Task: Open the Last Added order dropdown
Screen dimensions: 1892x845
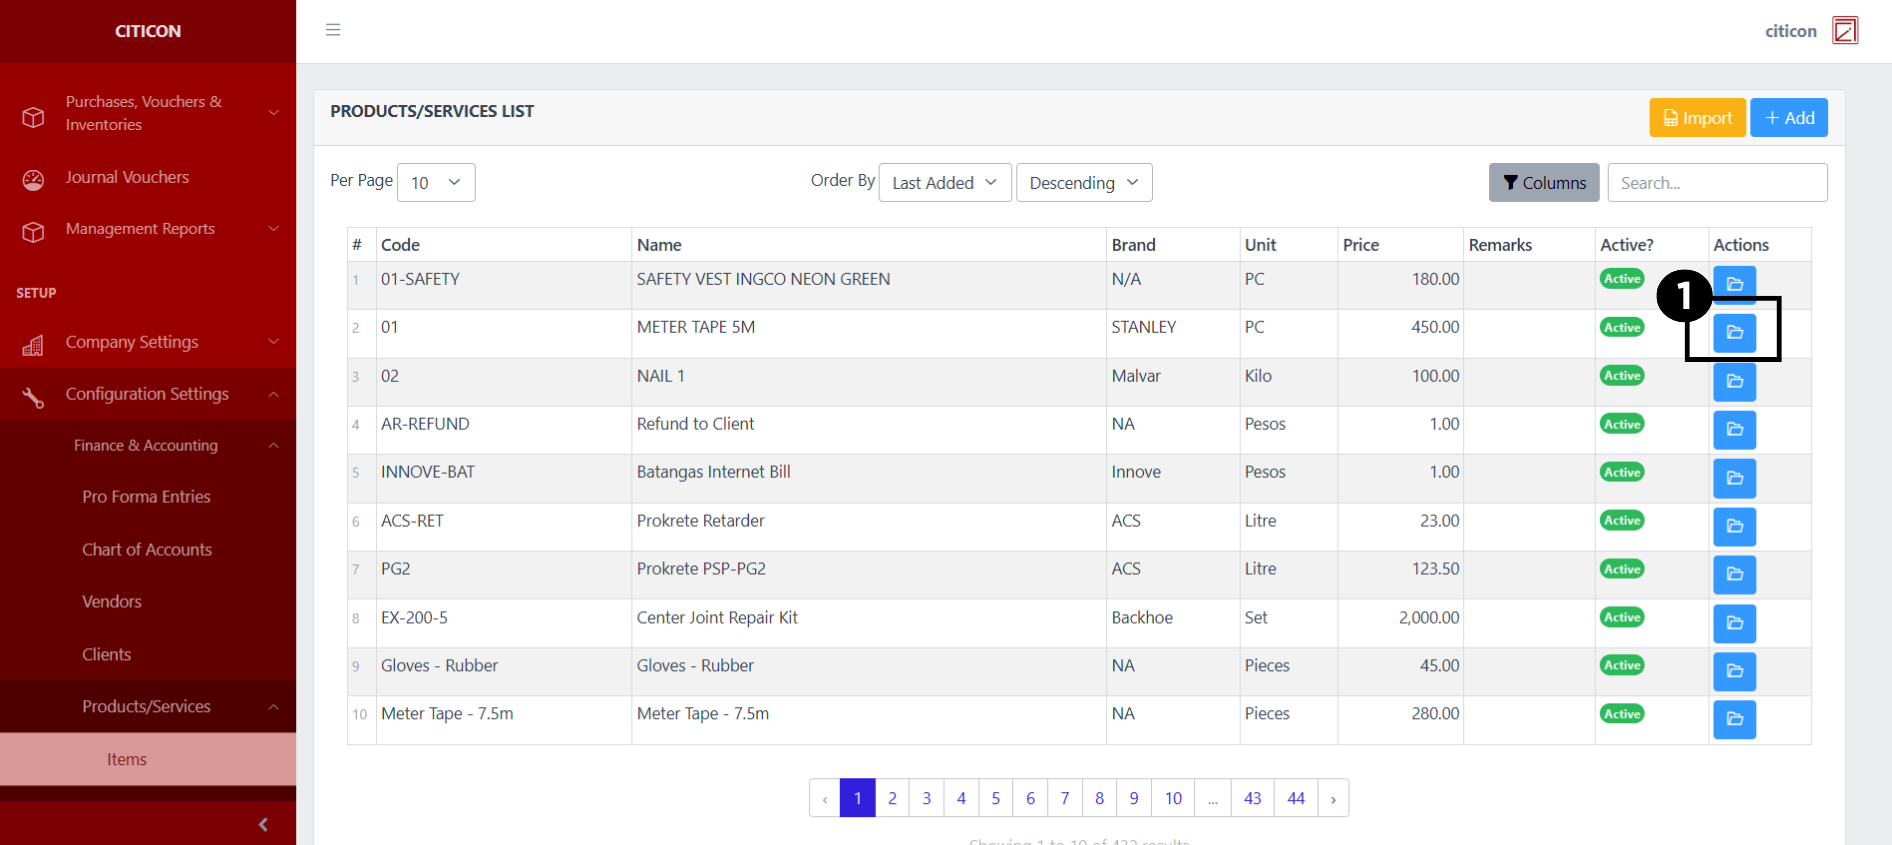Action: coord(944,182)
